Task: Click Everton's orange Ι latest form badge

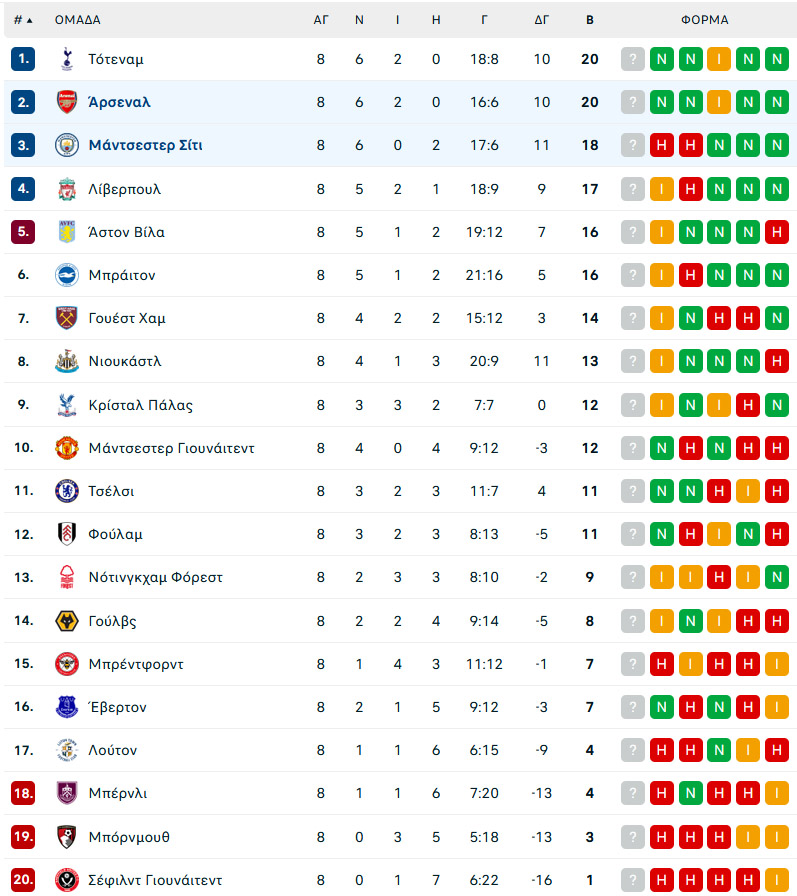Action: pyautogui.click(x=776, y=707)
